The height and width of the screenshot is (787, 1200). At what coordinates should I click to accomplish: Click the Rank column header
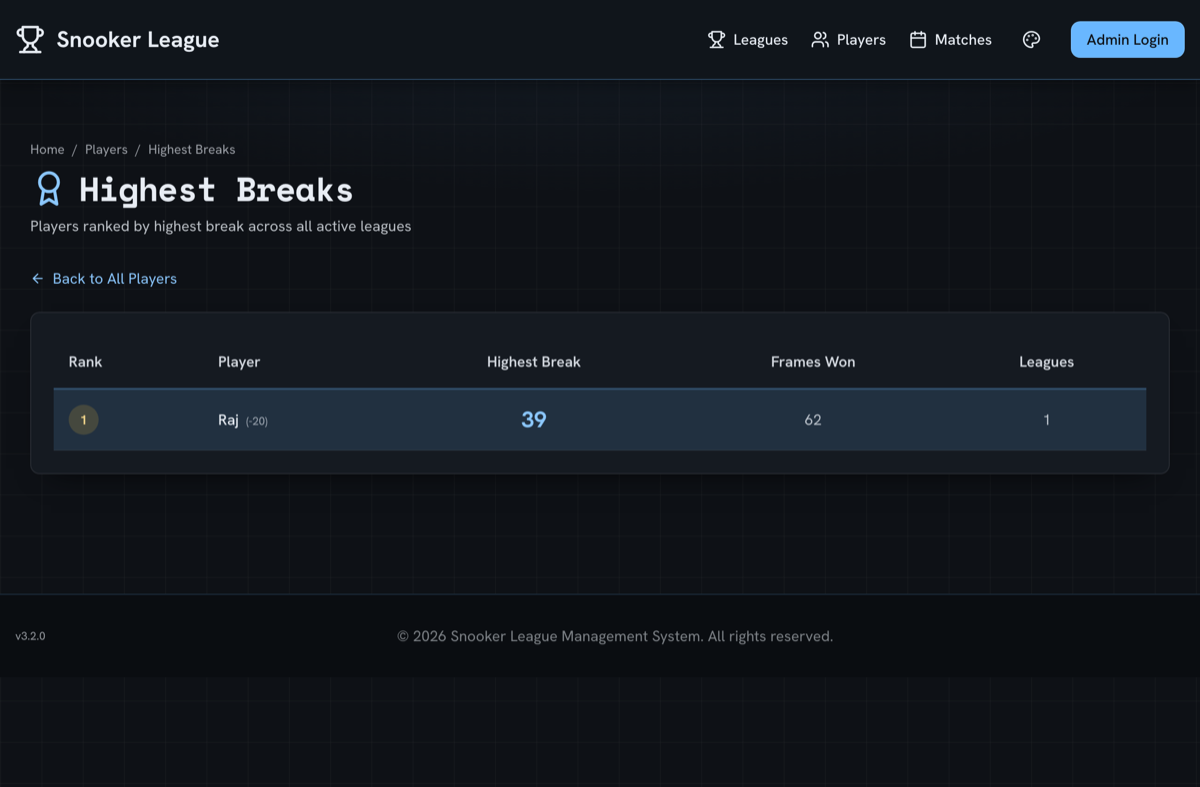click(85, 362)
